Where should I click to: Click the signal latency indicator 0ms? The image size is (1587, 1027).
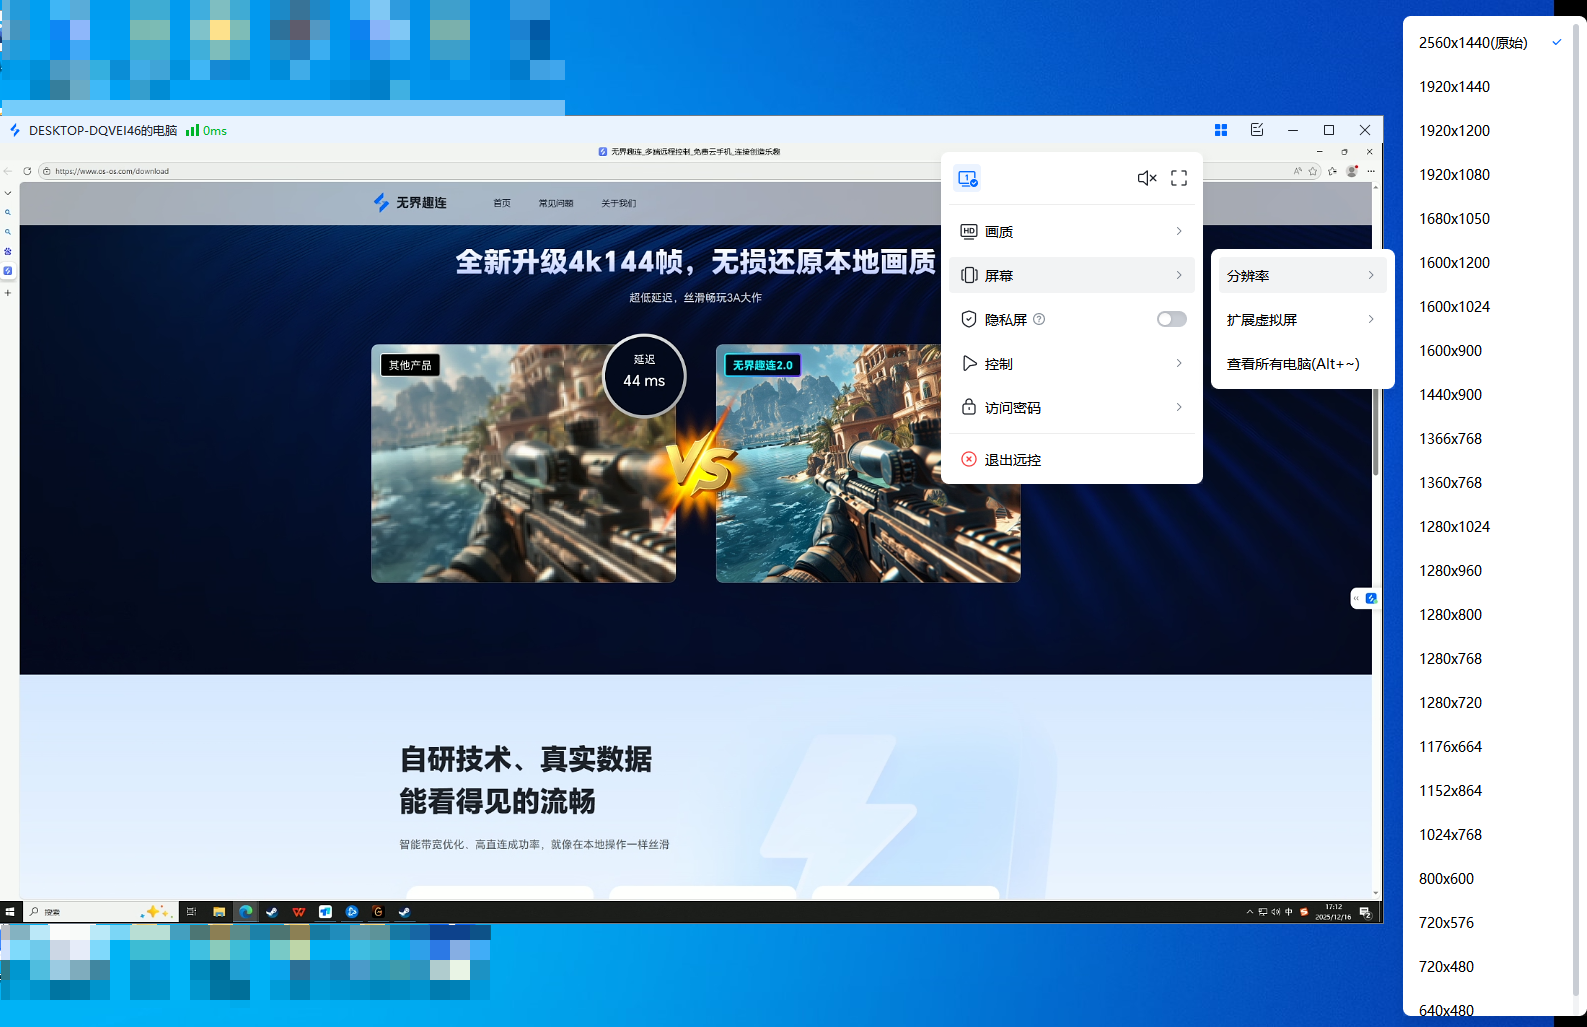coord(207,131)
